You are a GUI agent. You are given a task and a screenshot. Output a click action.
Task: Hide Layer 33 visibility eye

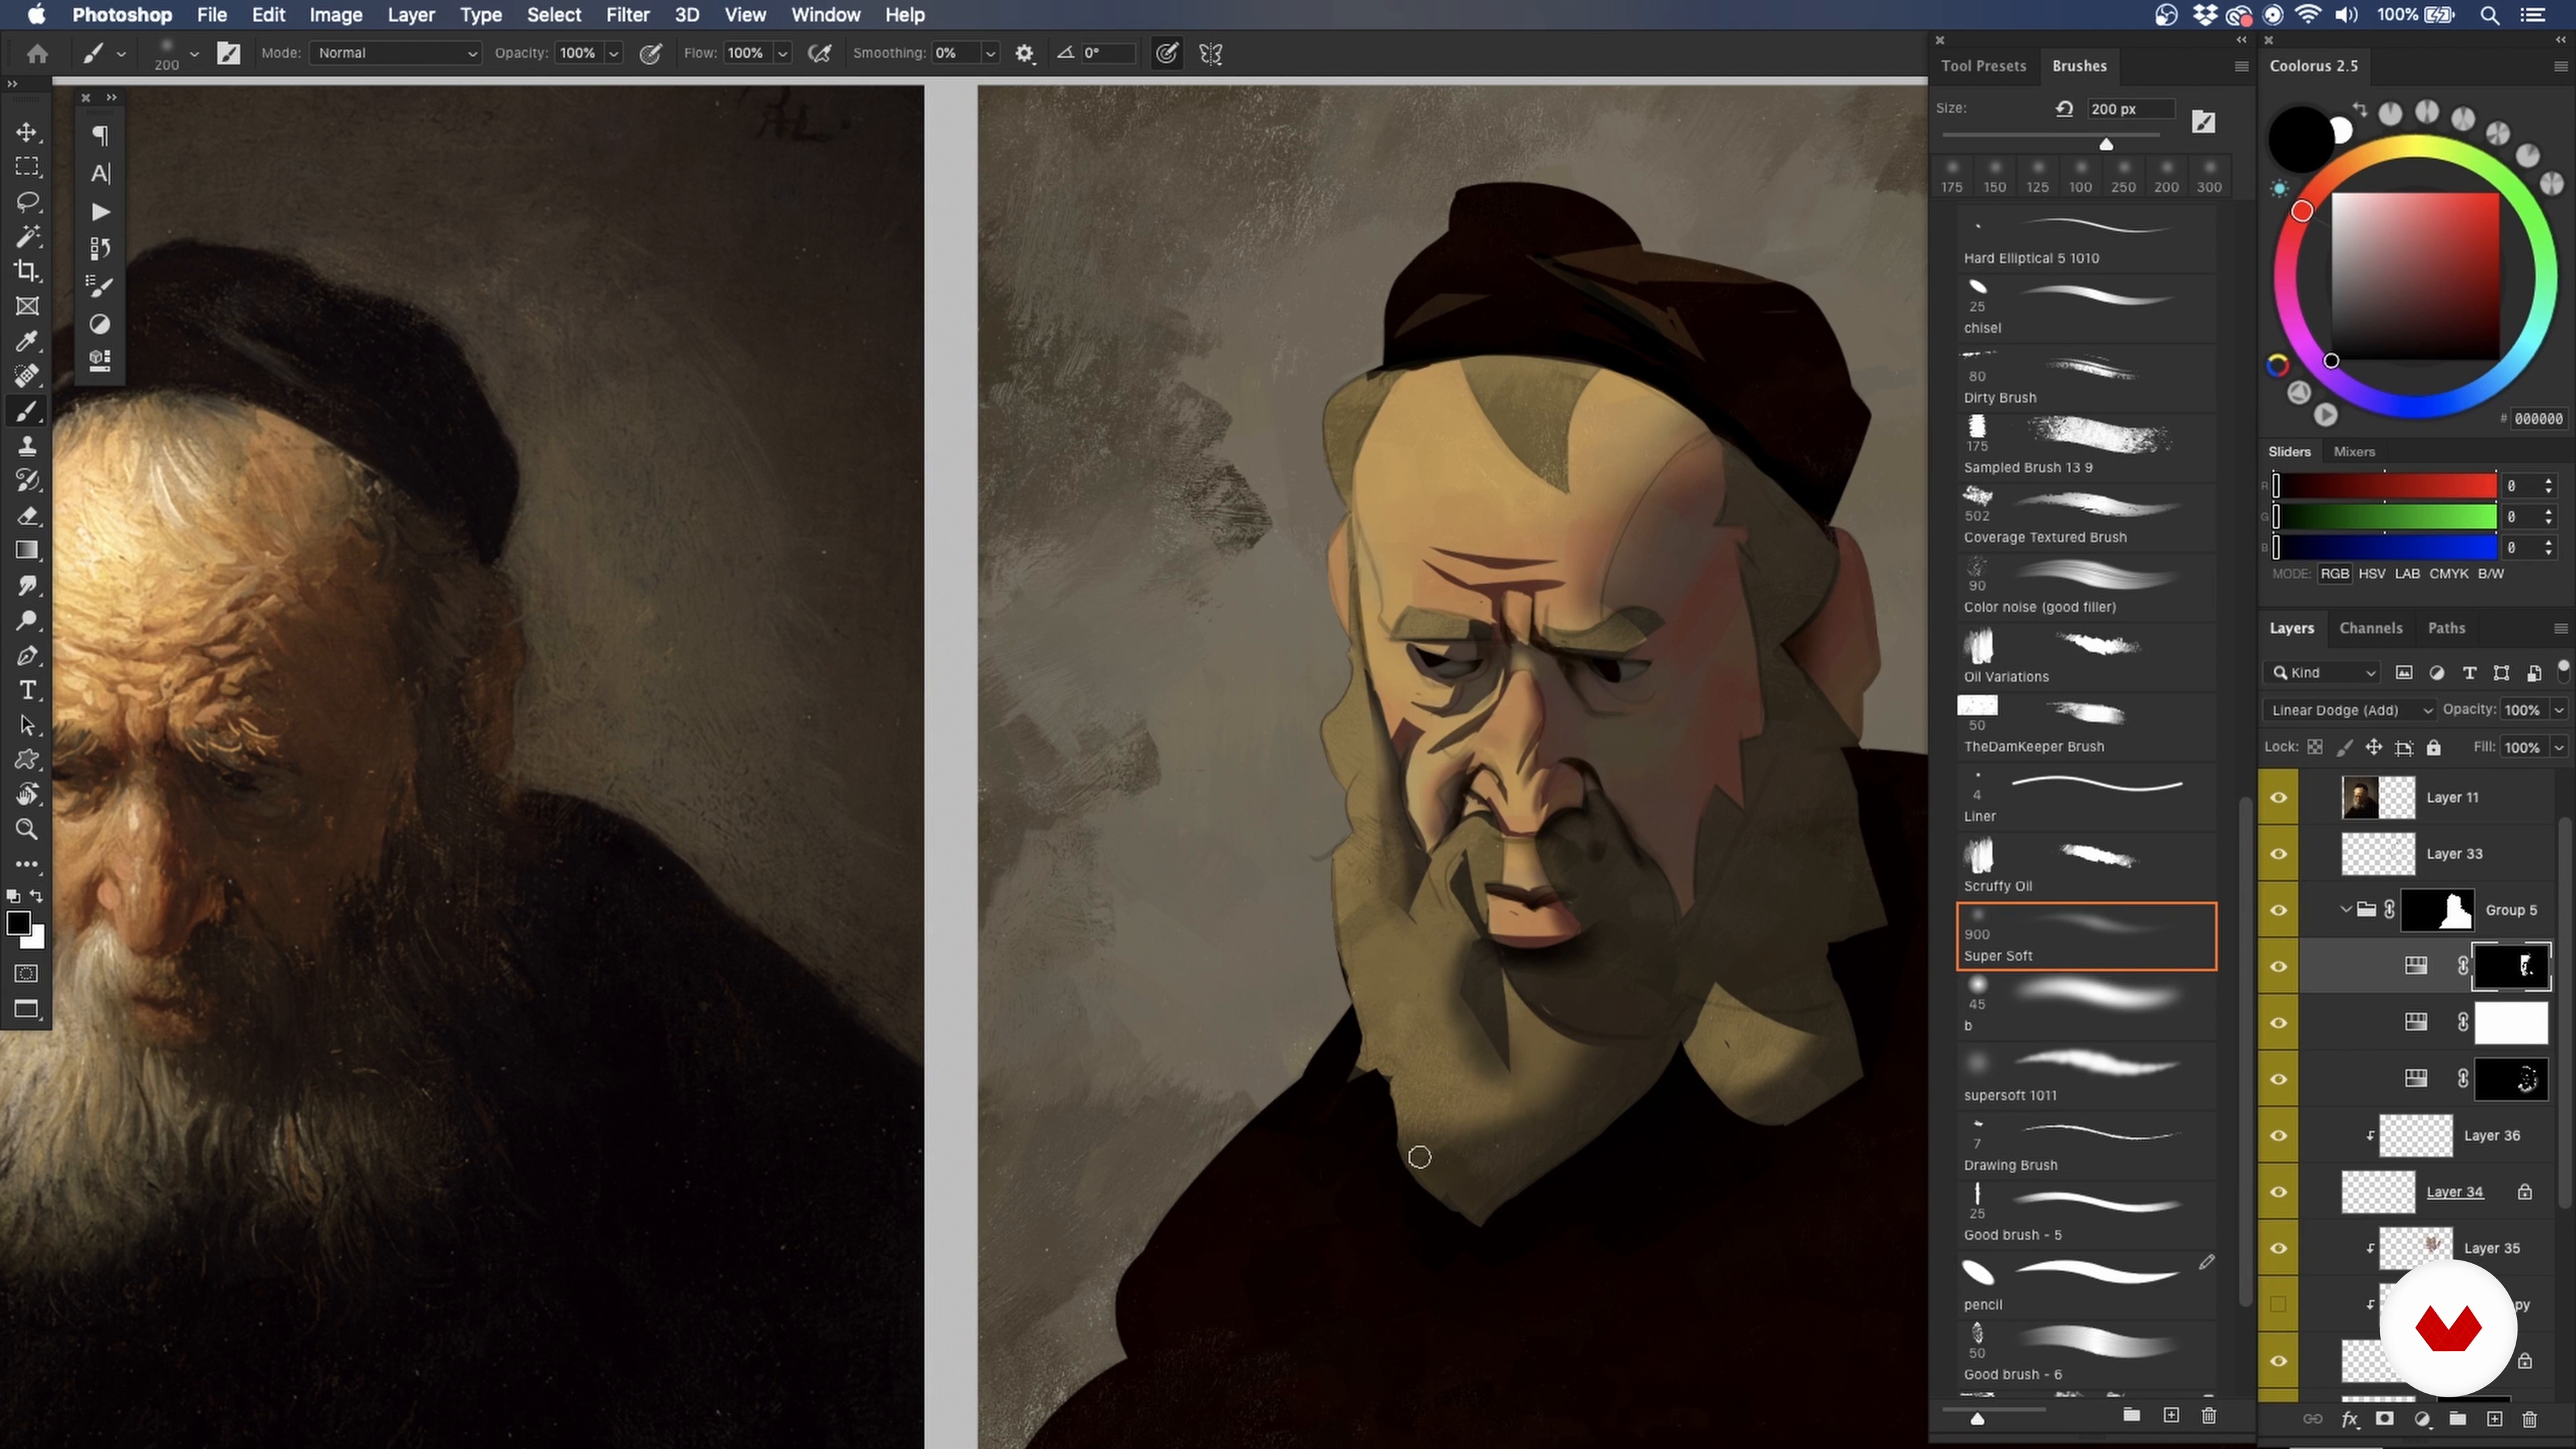2278,854
